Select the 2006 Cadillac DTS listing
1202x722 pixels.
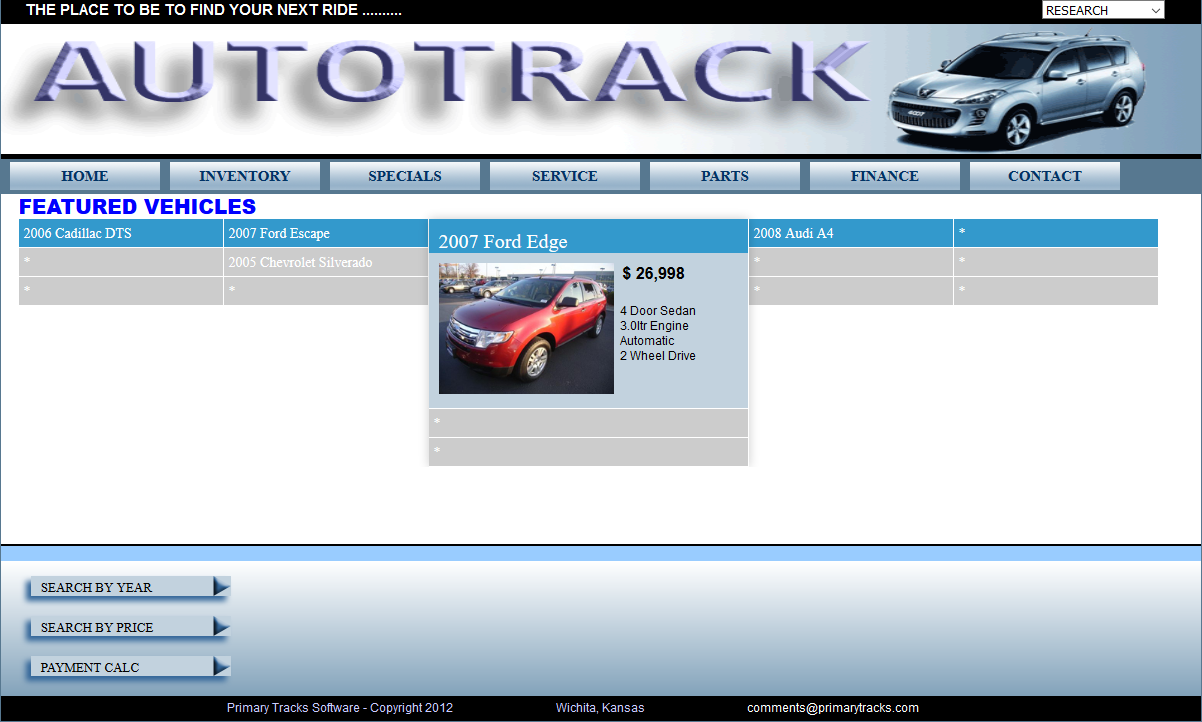[121, 233]
